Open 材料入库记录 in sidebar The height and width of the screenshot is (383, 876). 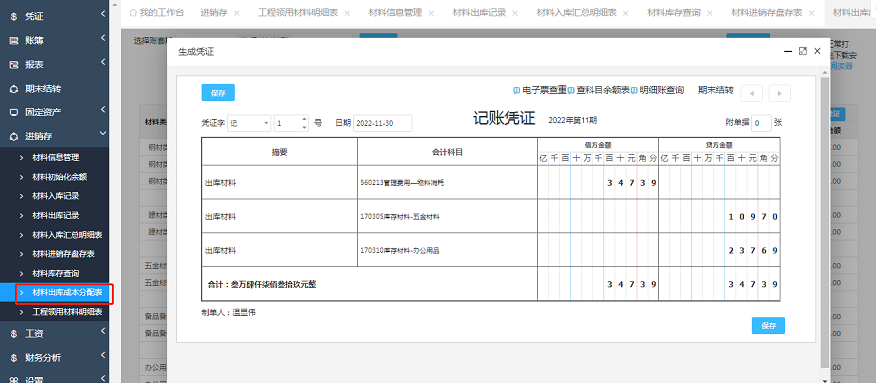coord(56,196)
